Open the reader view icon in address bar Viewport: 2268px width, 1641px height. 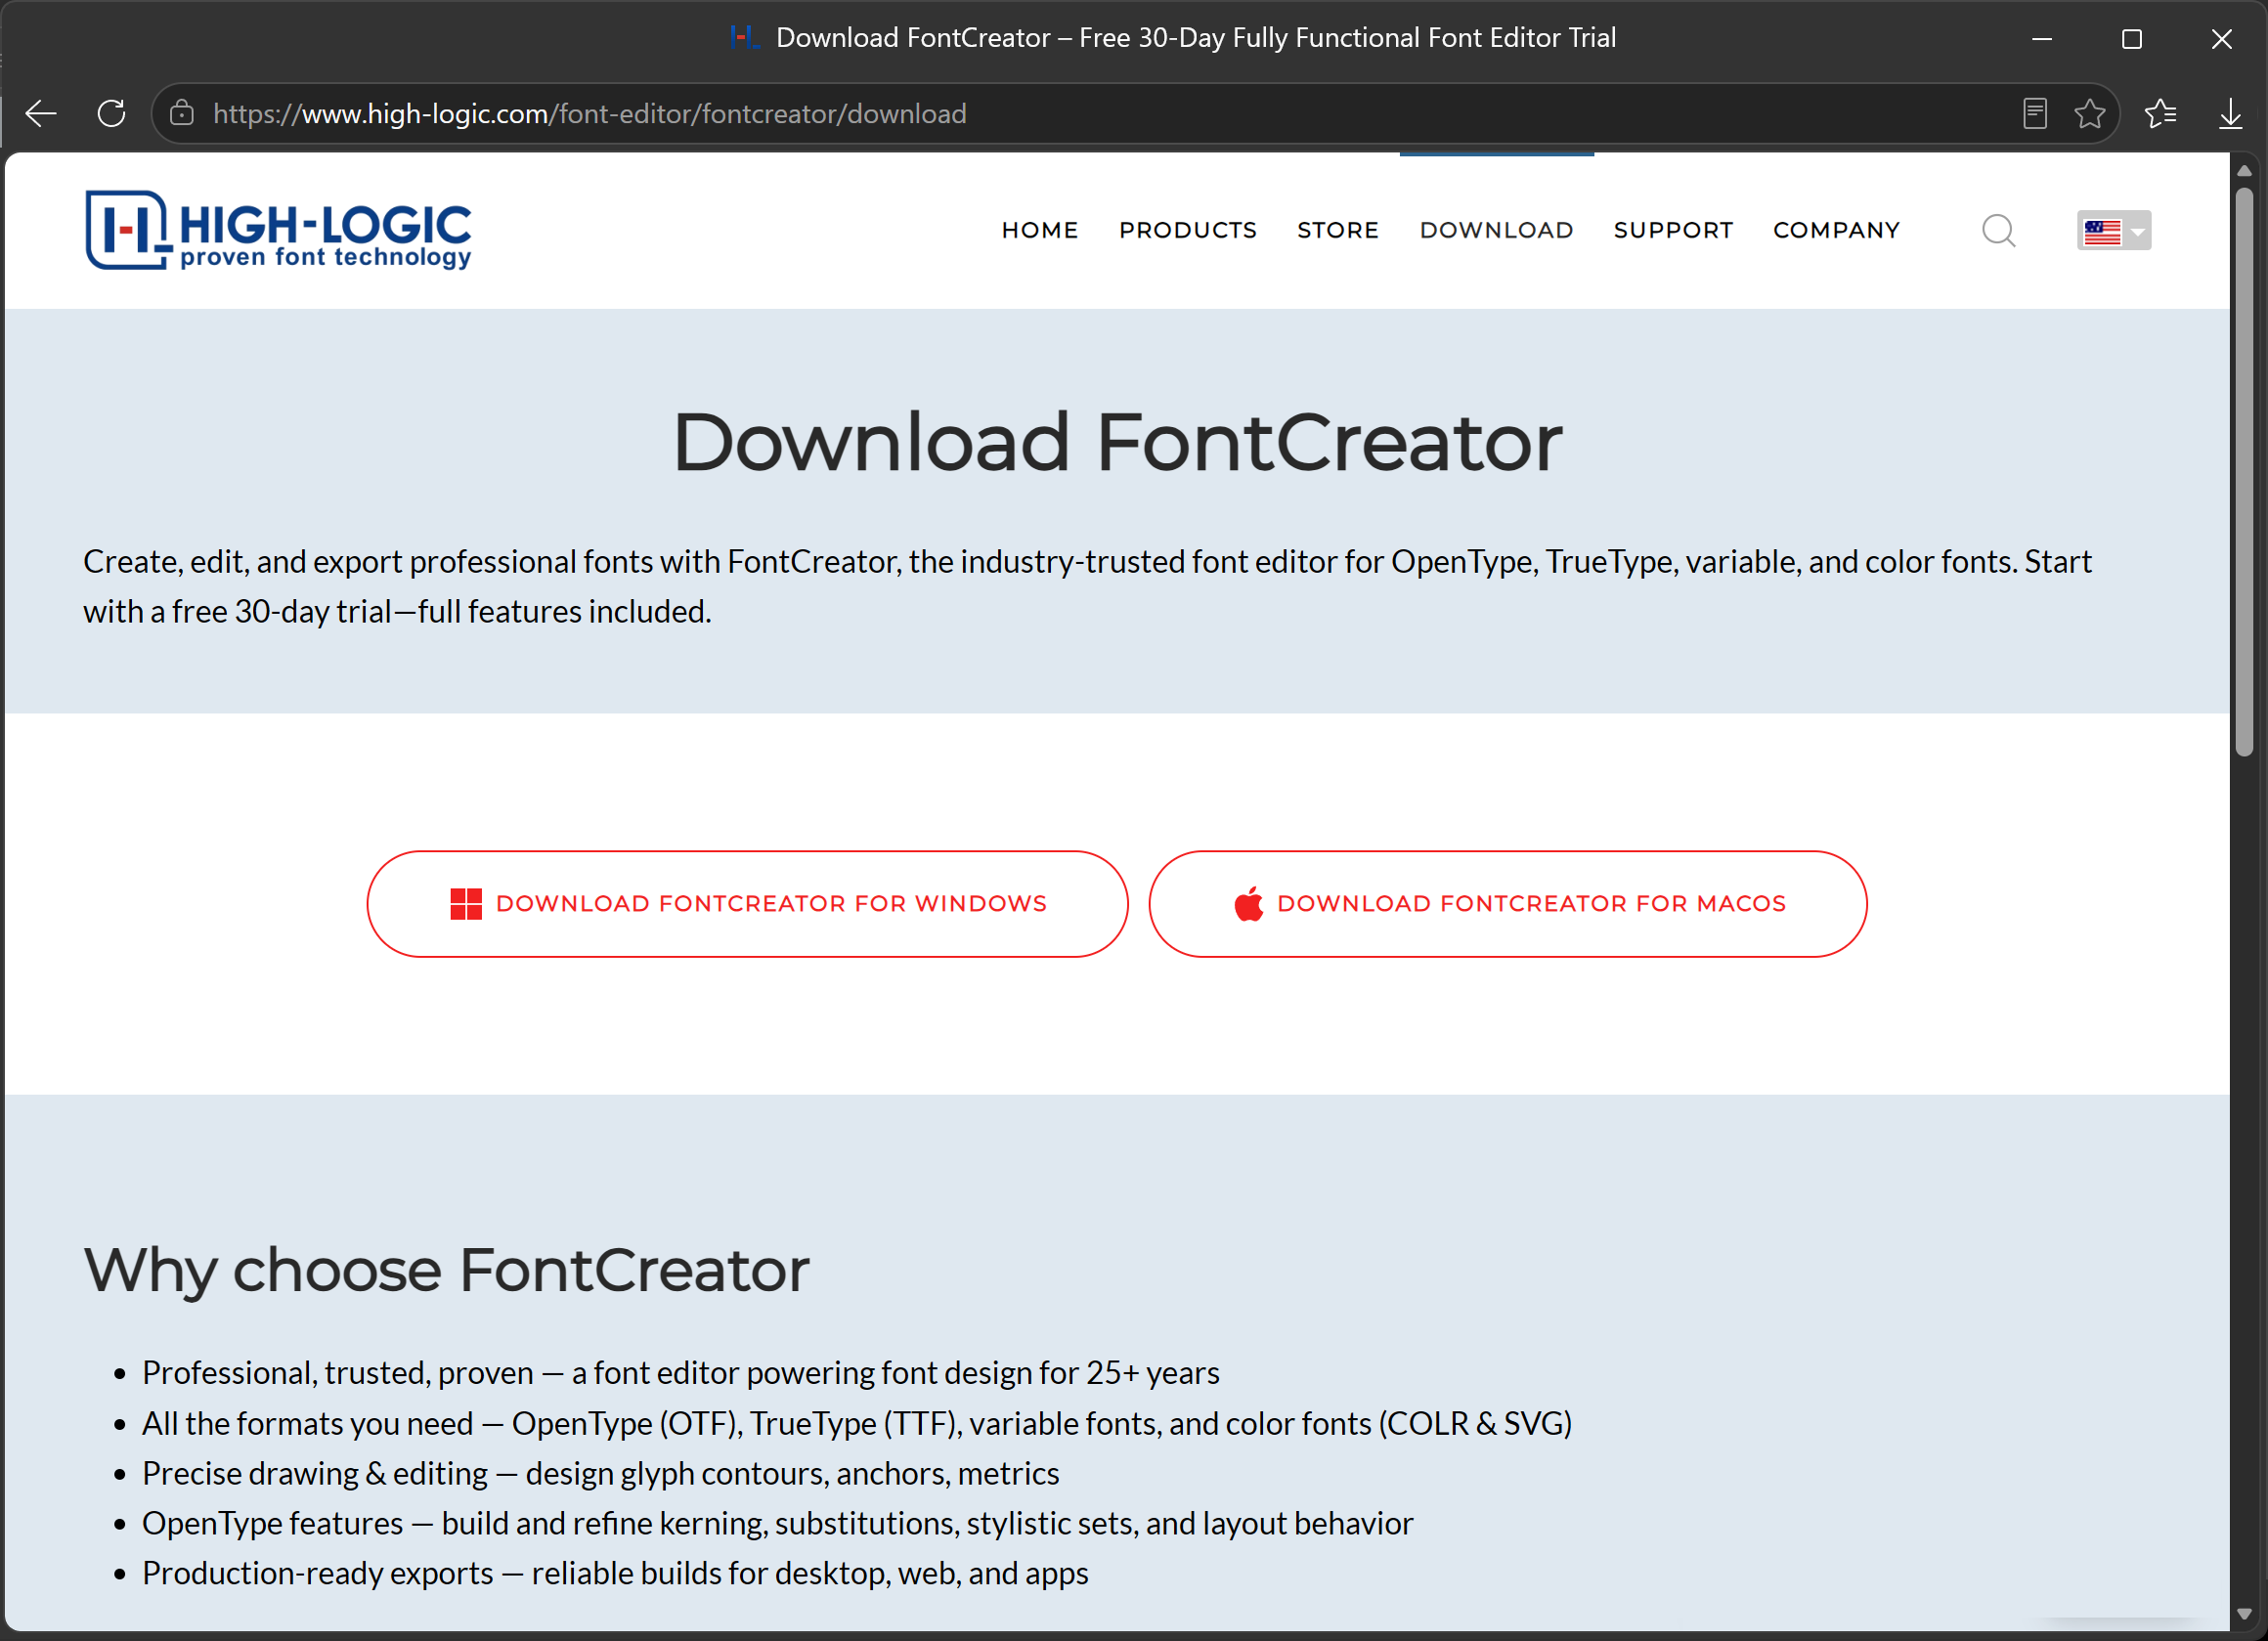point(2034,114)
